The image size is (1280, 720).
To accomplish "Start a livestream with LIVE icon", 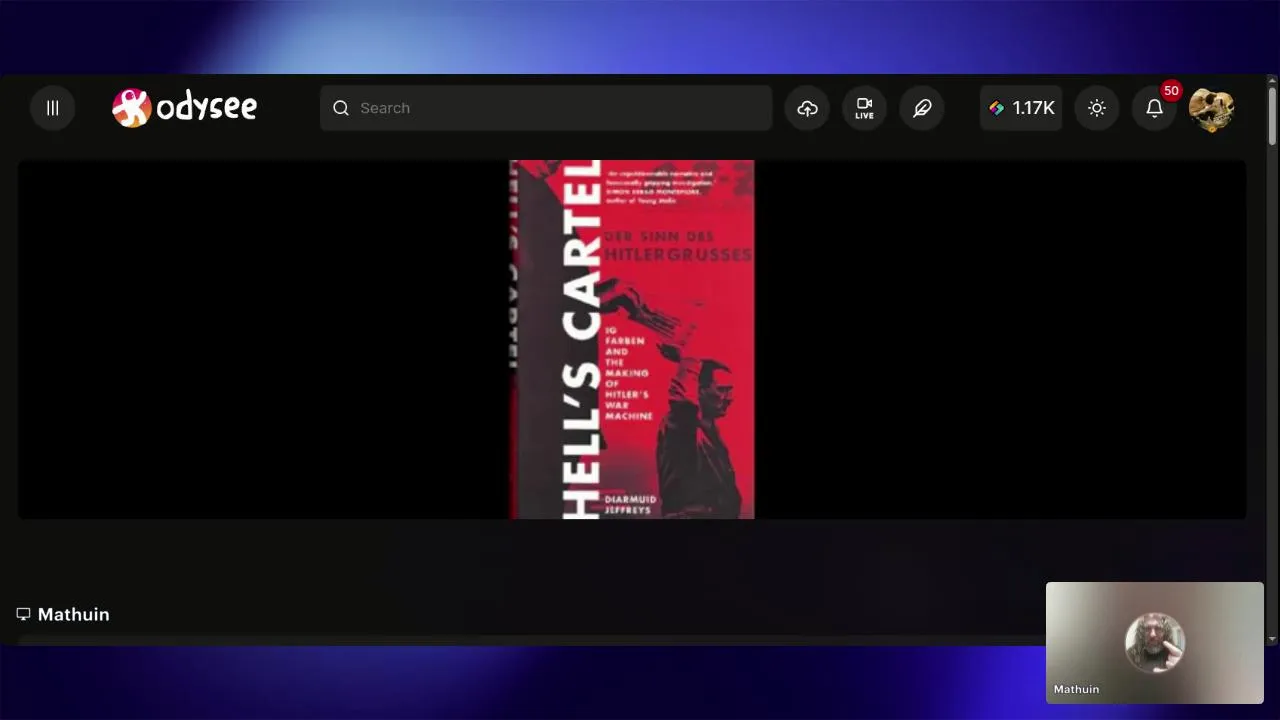I will click(865, 108).
